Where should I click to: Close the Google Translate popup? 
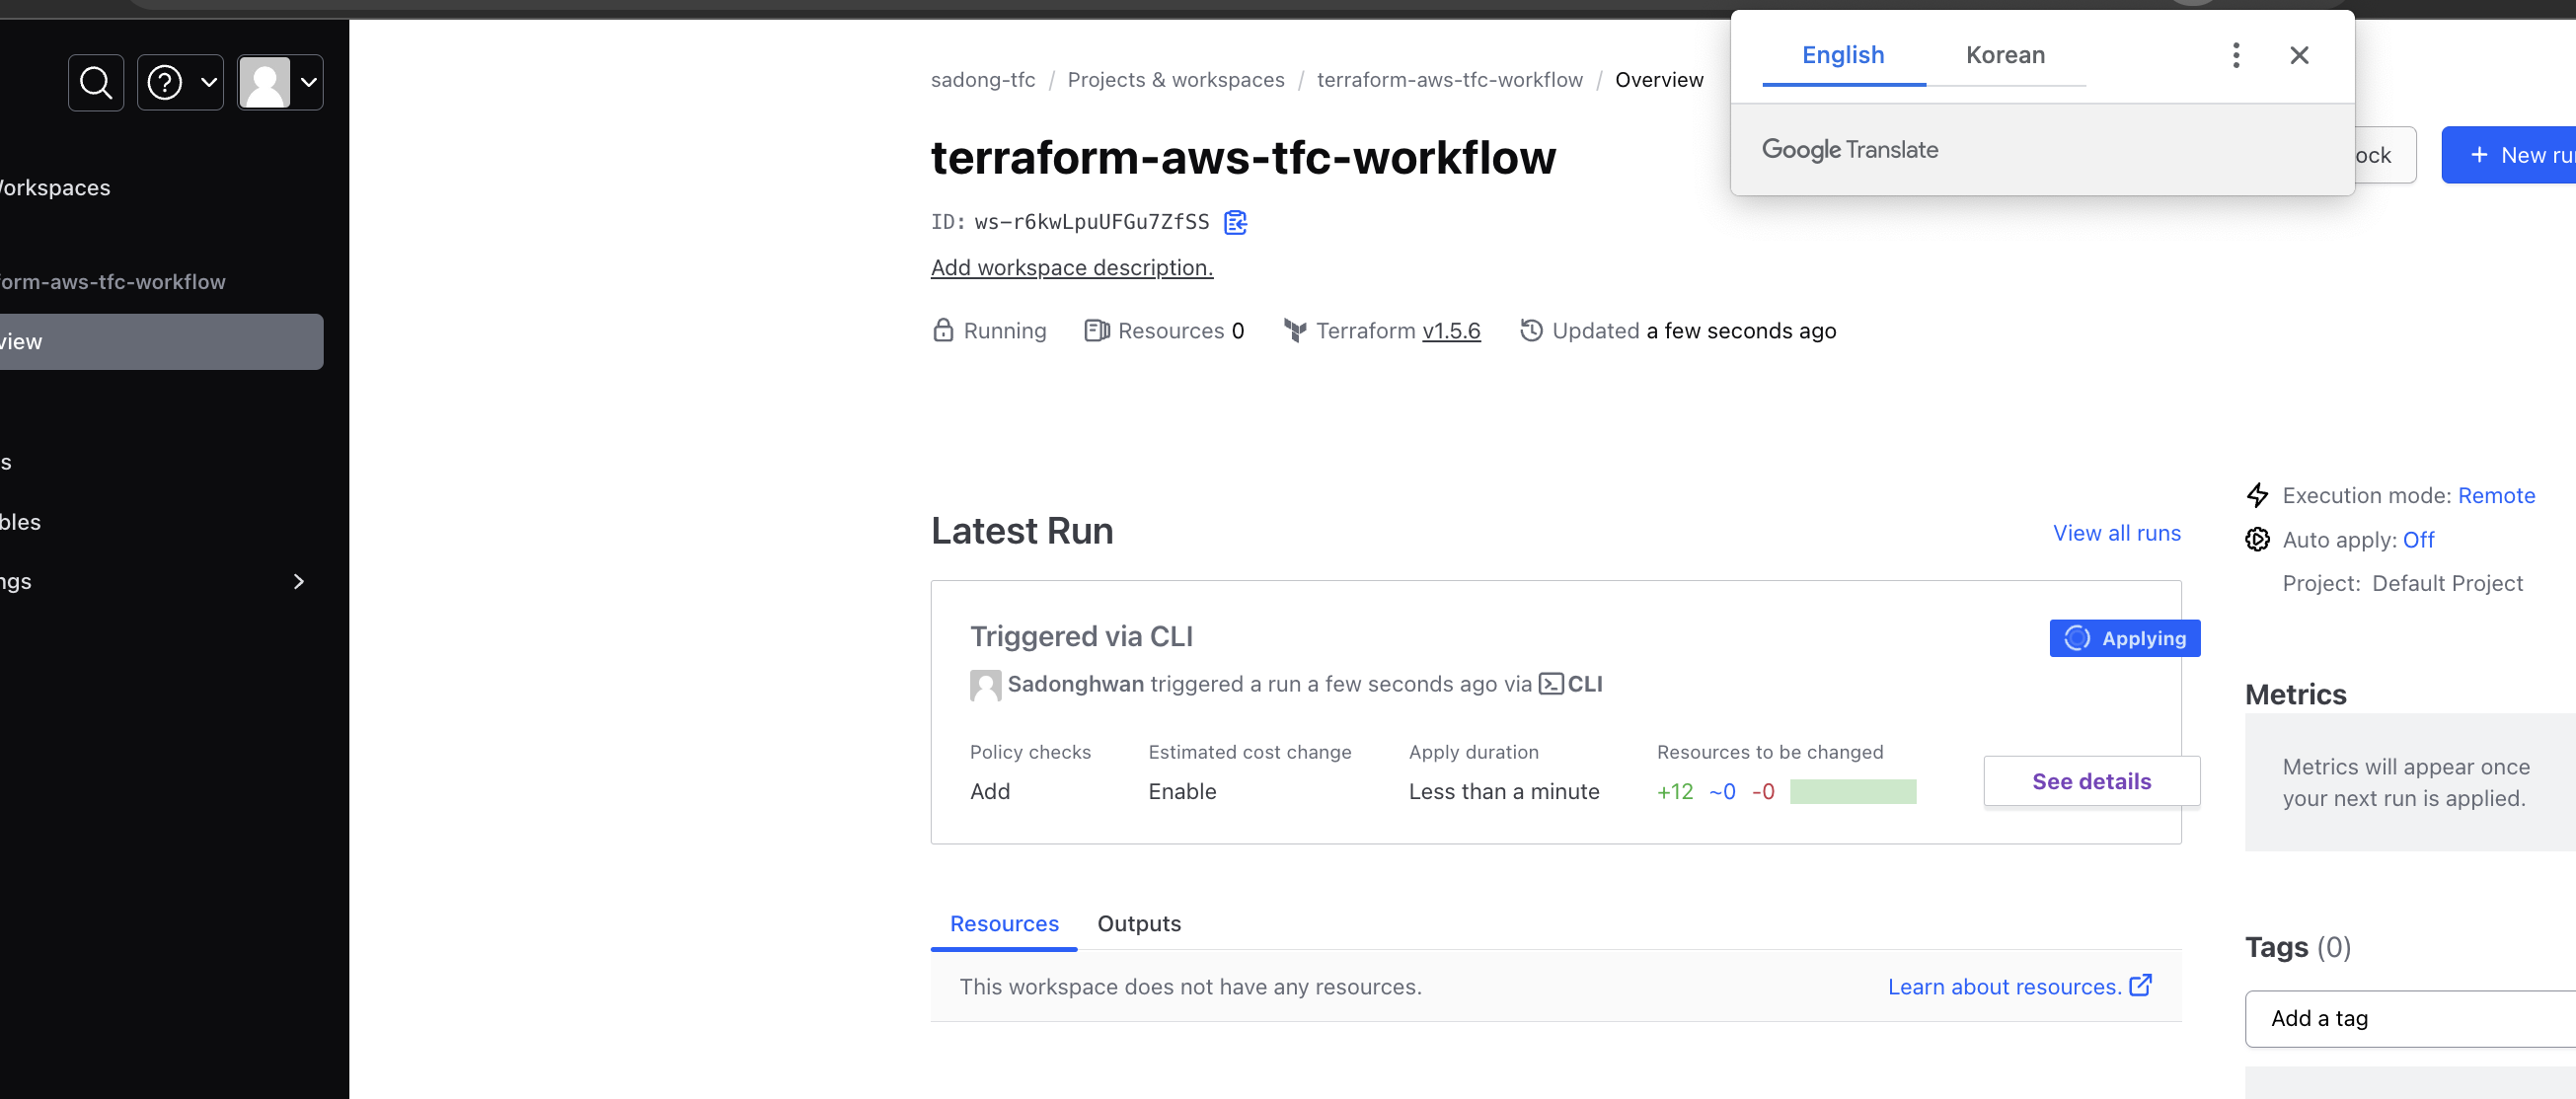coord(2299,55)
